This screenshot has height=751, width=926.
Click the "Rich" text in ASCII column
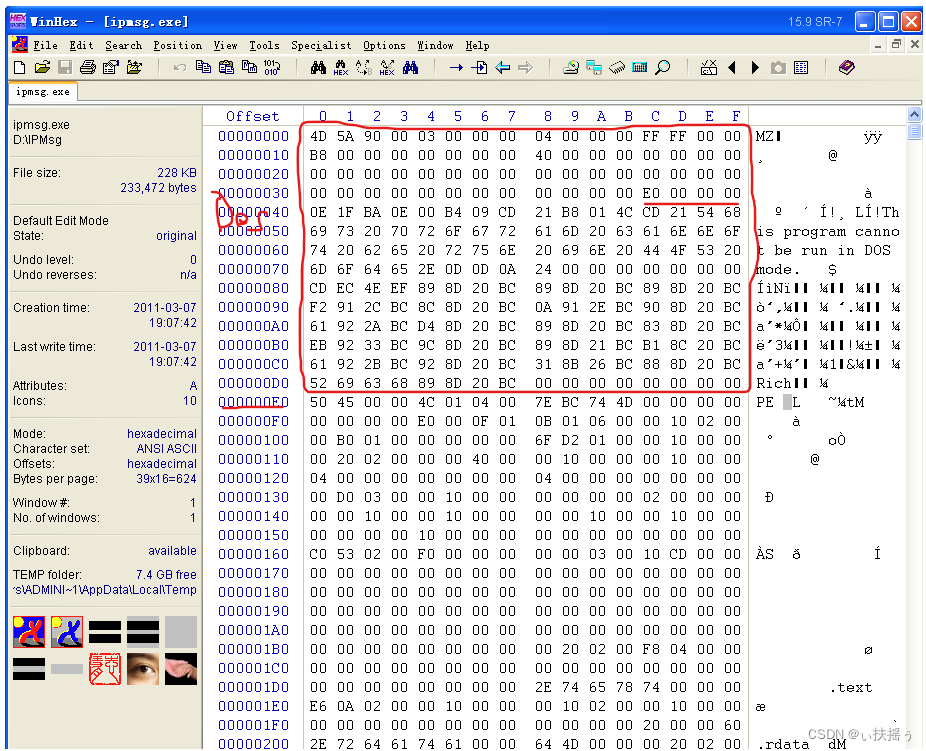774,383
